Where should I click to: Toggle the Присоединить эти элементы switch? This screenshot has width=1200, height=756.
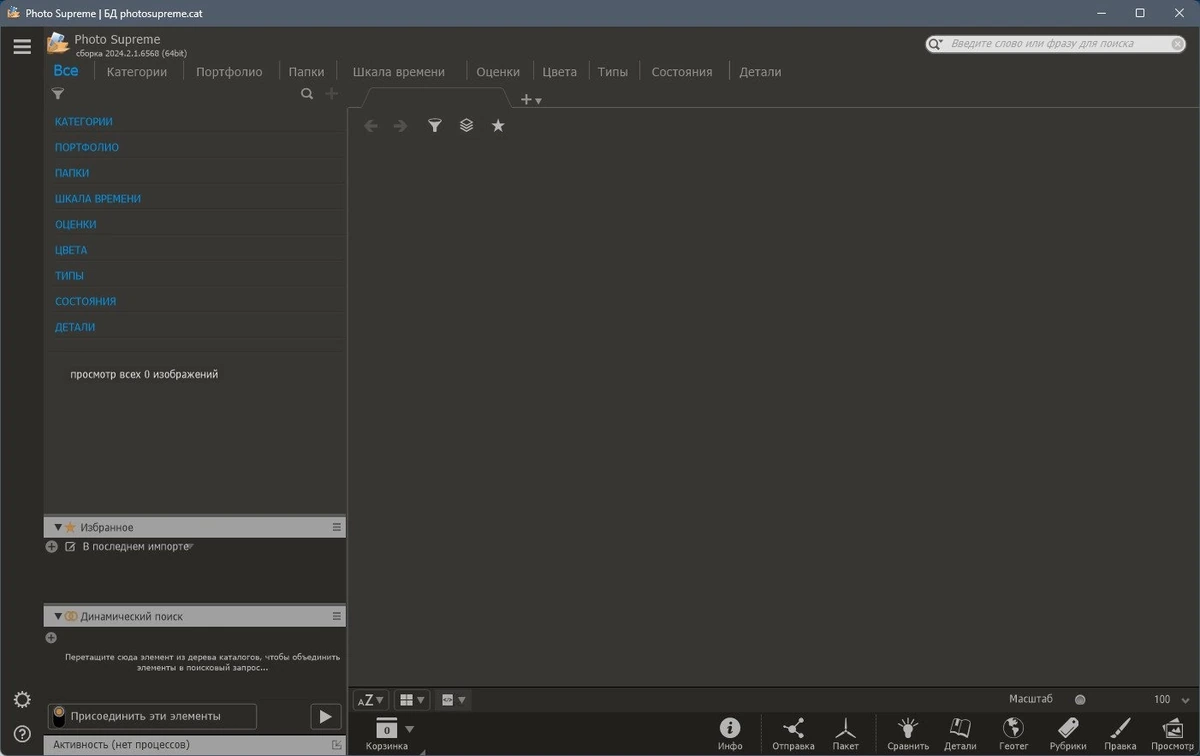[x=59, y=716]
